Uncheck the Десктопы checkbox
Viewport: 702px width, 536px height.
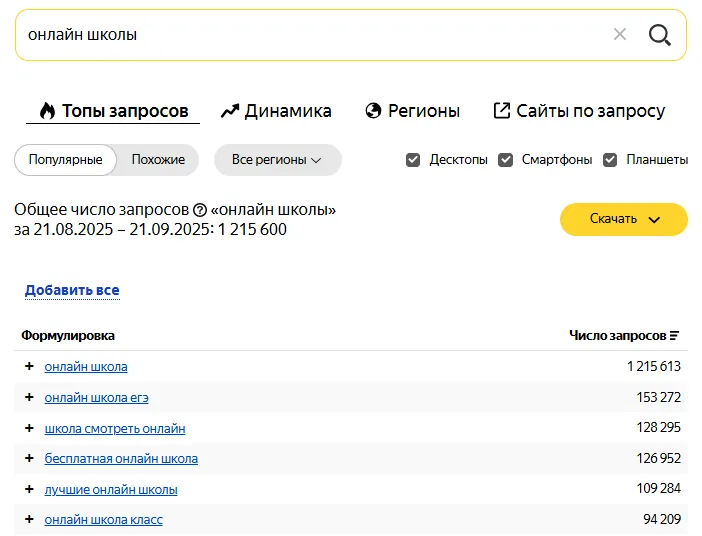pos(413,160)
